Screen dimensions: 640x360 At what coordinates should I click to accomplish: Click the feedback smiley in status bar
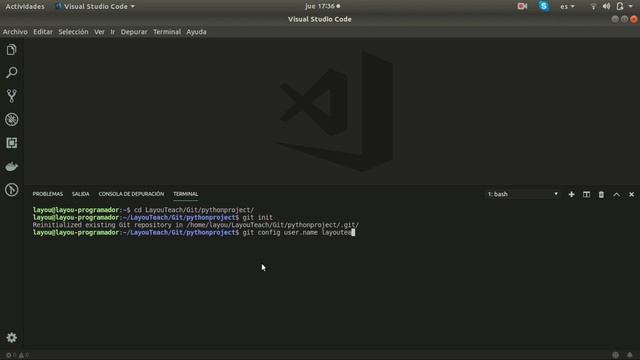coord(616,355)
